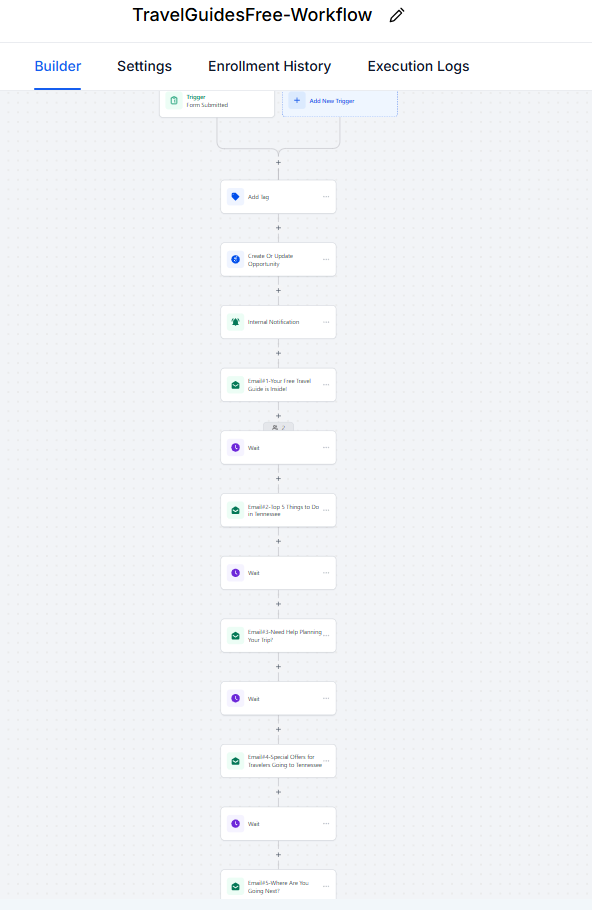Open the three-dot menu on Internal Notification
Screen dimensions: 592x910
tap(326, 322)
